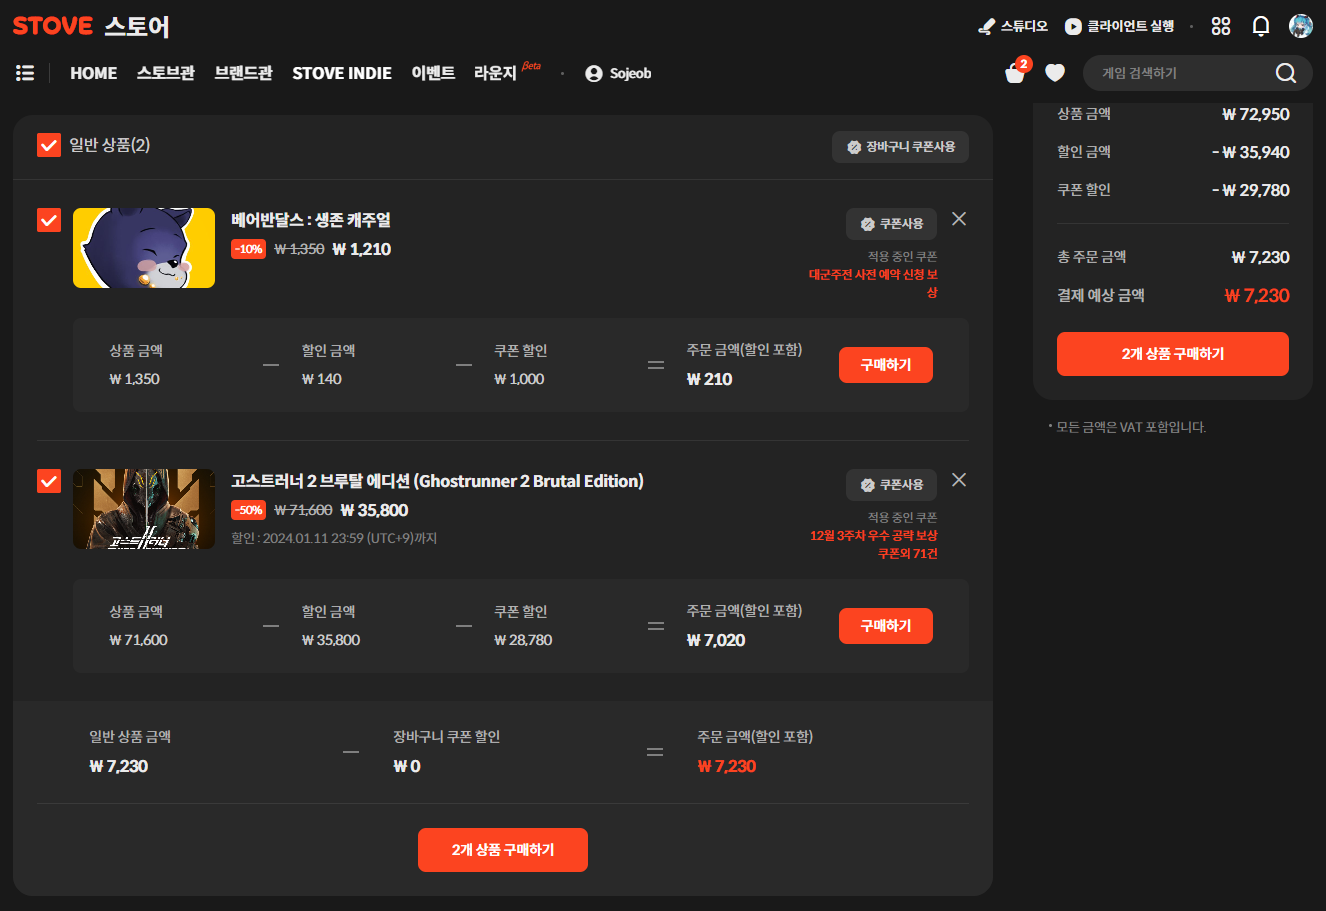Open the shopping cart icon with badge

[x=1016, y=72]
